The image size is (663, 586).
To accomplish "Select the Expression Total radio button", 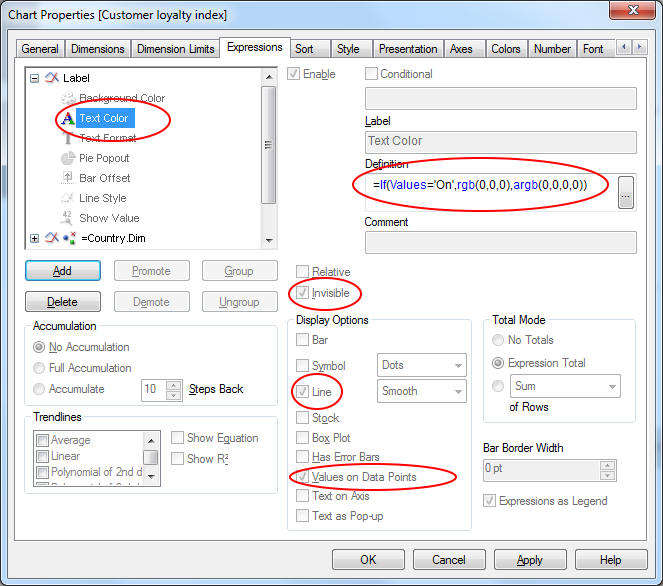I will 498,363.
